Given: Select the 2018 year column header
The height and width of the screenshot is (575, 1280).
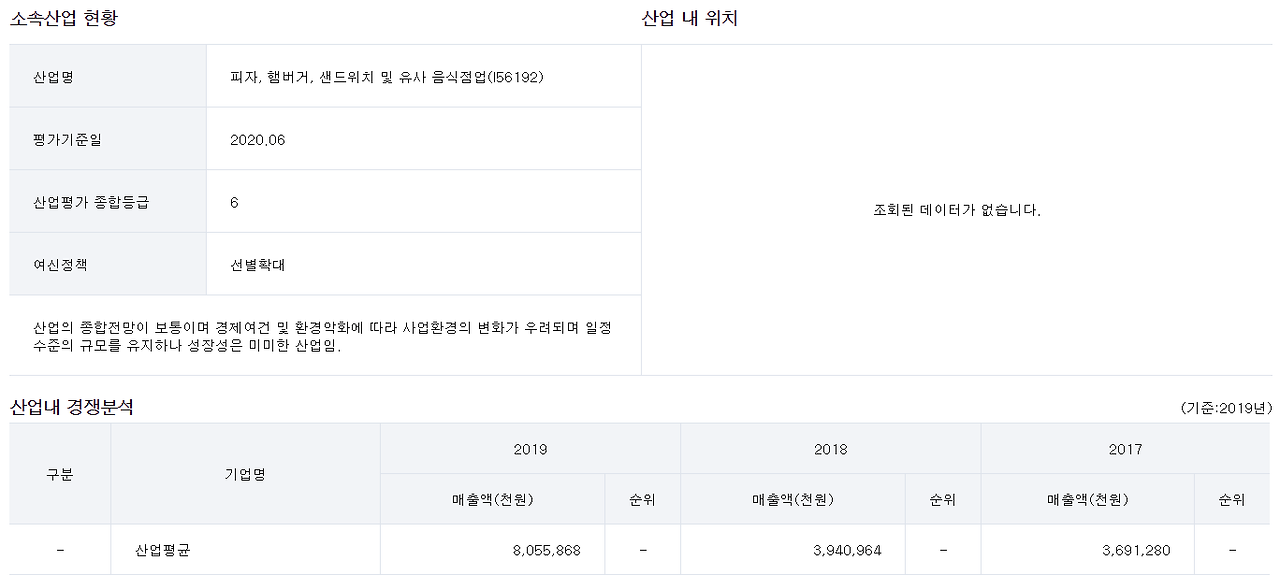Looking at the screenshot, I should [830, 449].
